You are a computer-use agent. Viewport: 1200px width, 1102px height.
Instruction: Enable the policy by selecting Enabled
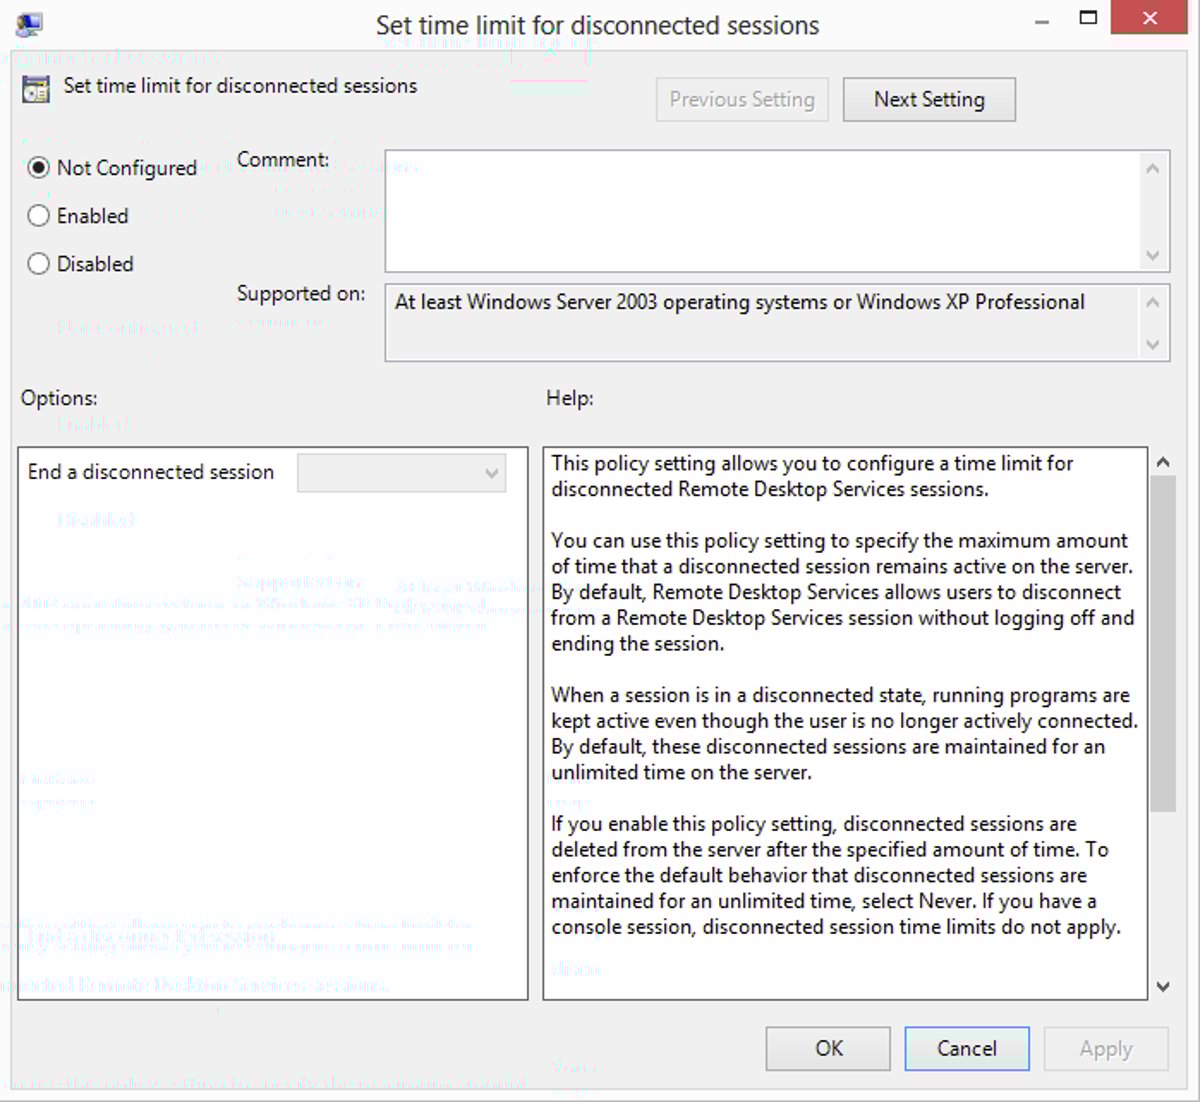(x=38, y=216)
